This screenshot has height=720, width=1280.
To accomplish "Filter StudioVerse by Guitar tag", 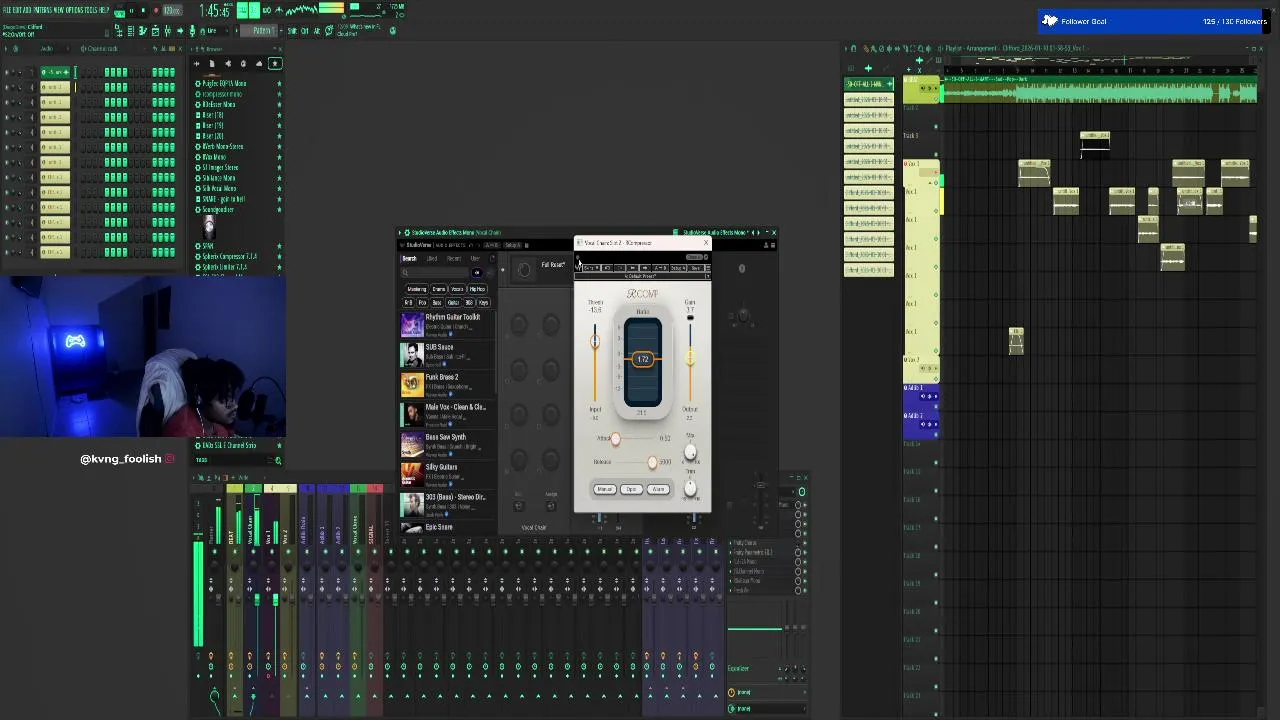I will click(453, 303).
